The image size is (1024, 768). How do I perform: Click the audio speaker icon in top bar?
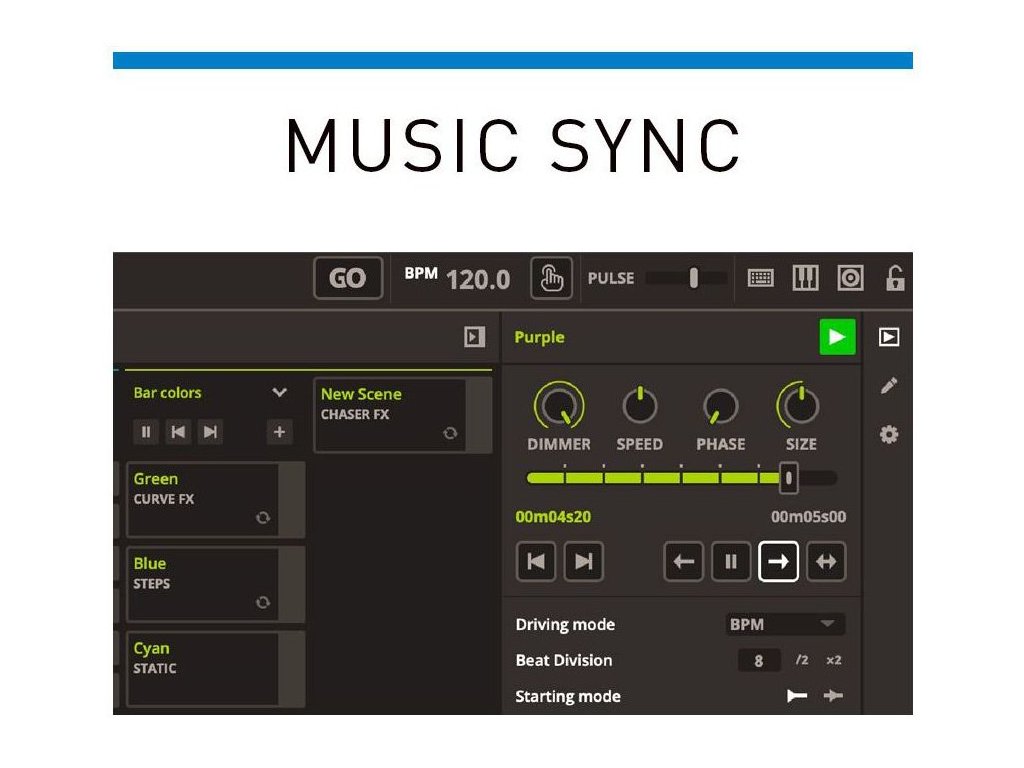[x=850, y=279]
